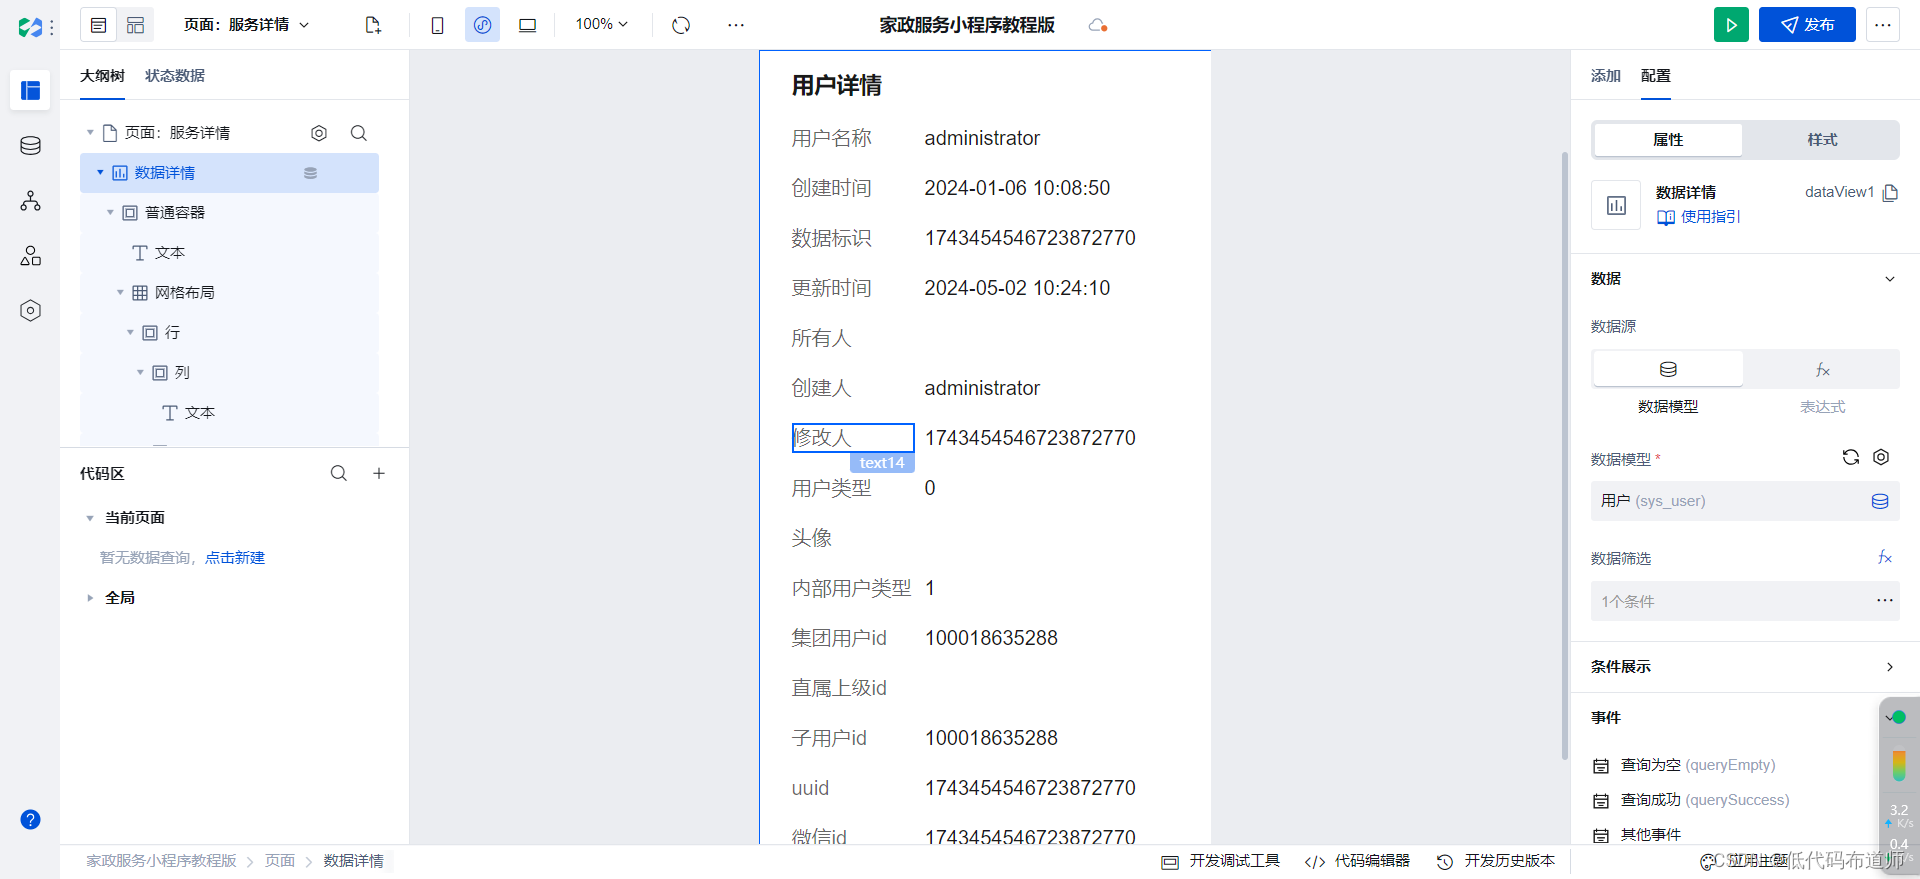Switch to the layout panel view icon
The height and width of the screenshot is (879, 1920).
click(x=136, y=25)
